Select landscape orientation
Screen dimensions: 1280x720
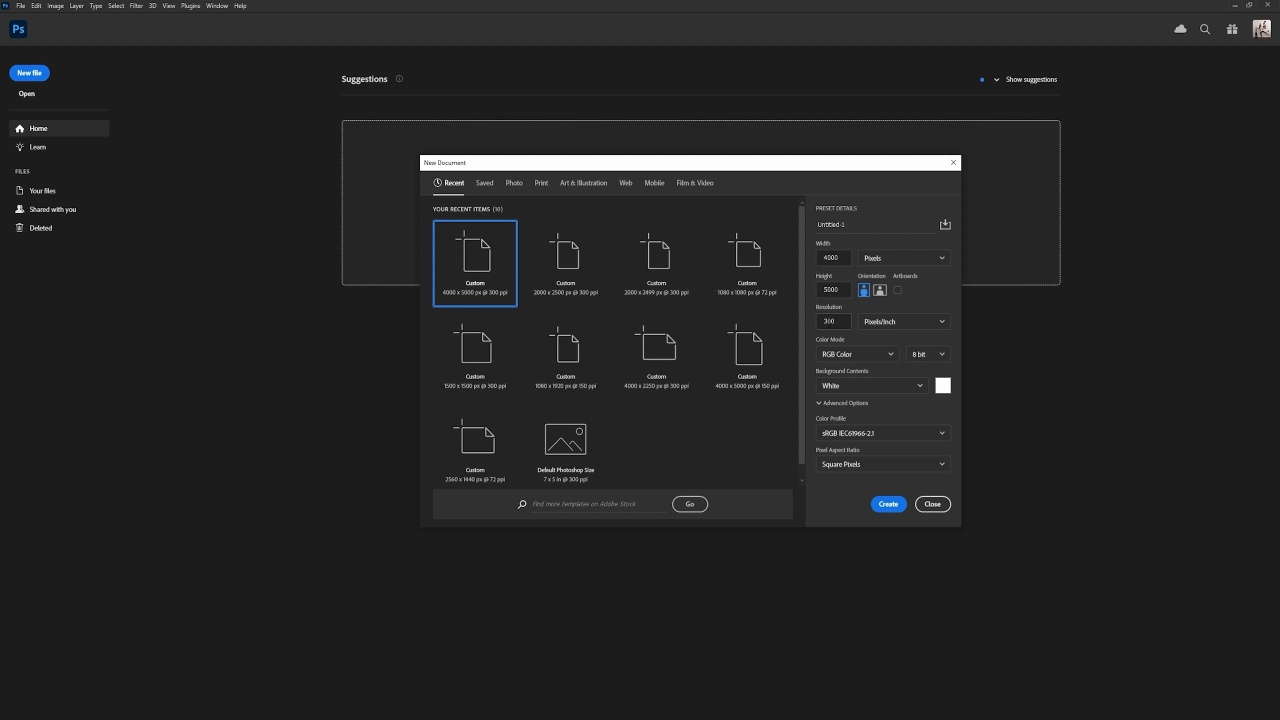[880, 290]
